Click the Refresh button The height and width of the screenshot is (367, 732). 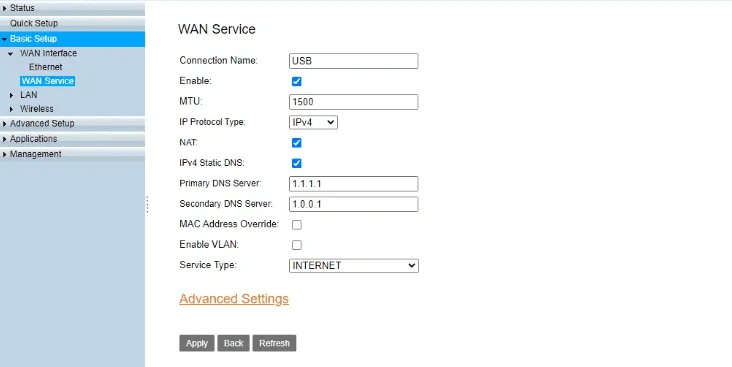(274, 343)
